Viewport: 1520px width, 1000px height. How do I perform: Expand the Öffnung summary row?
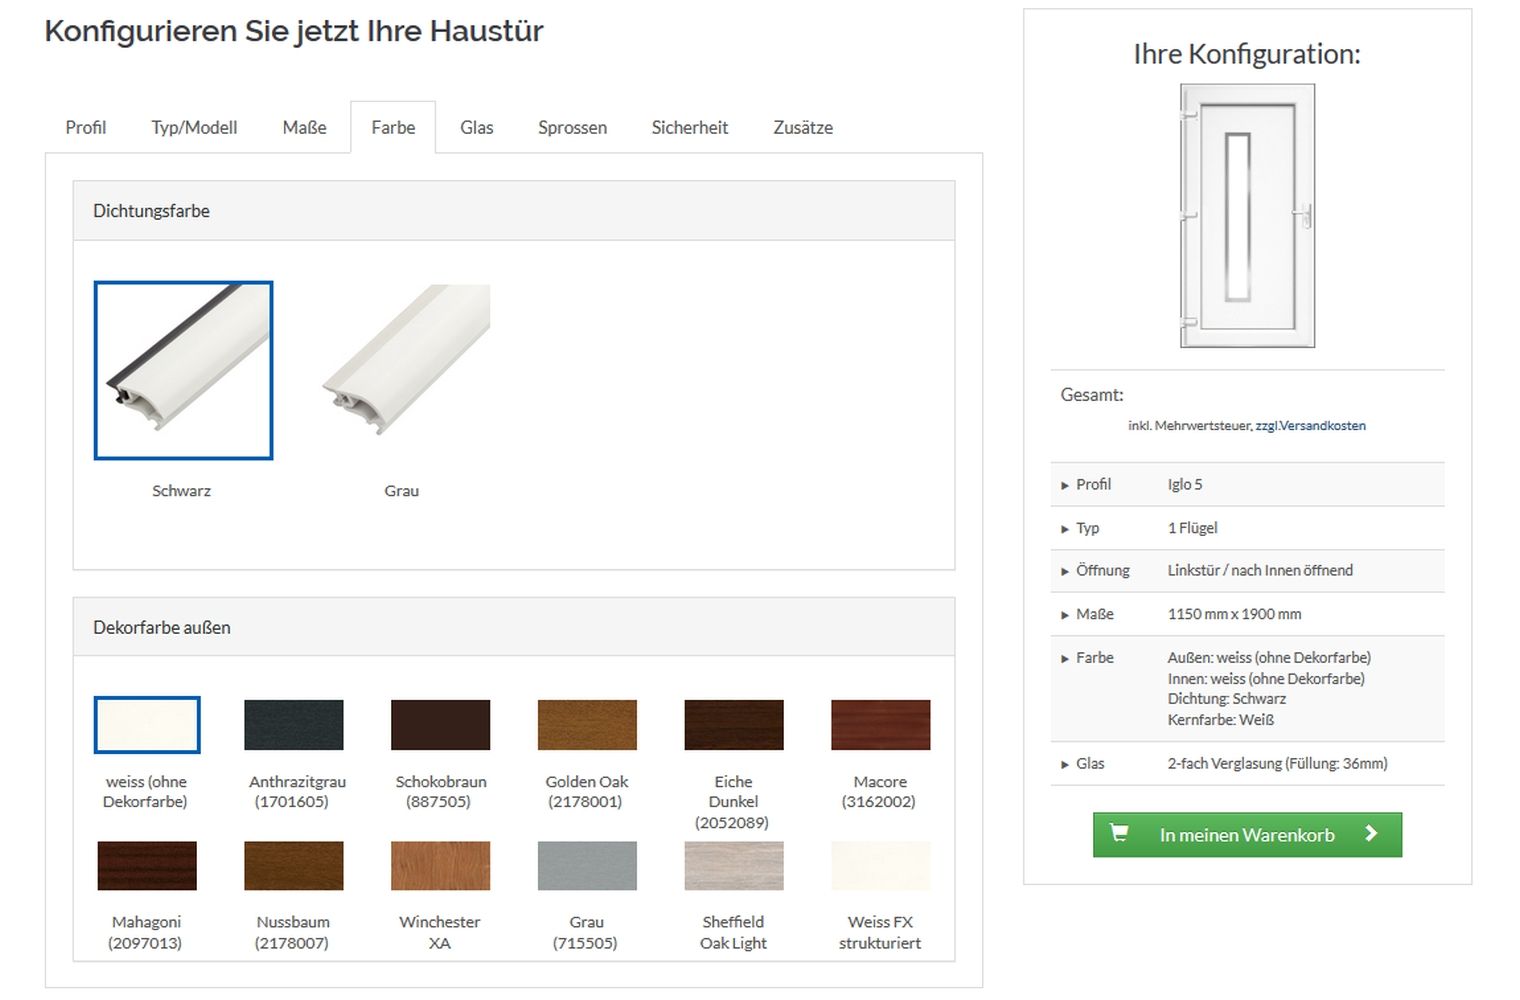[x=1101, y=571]
